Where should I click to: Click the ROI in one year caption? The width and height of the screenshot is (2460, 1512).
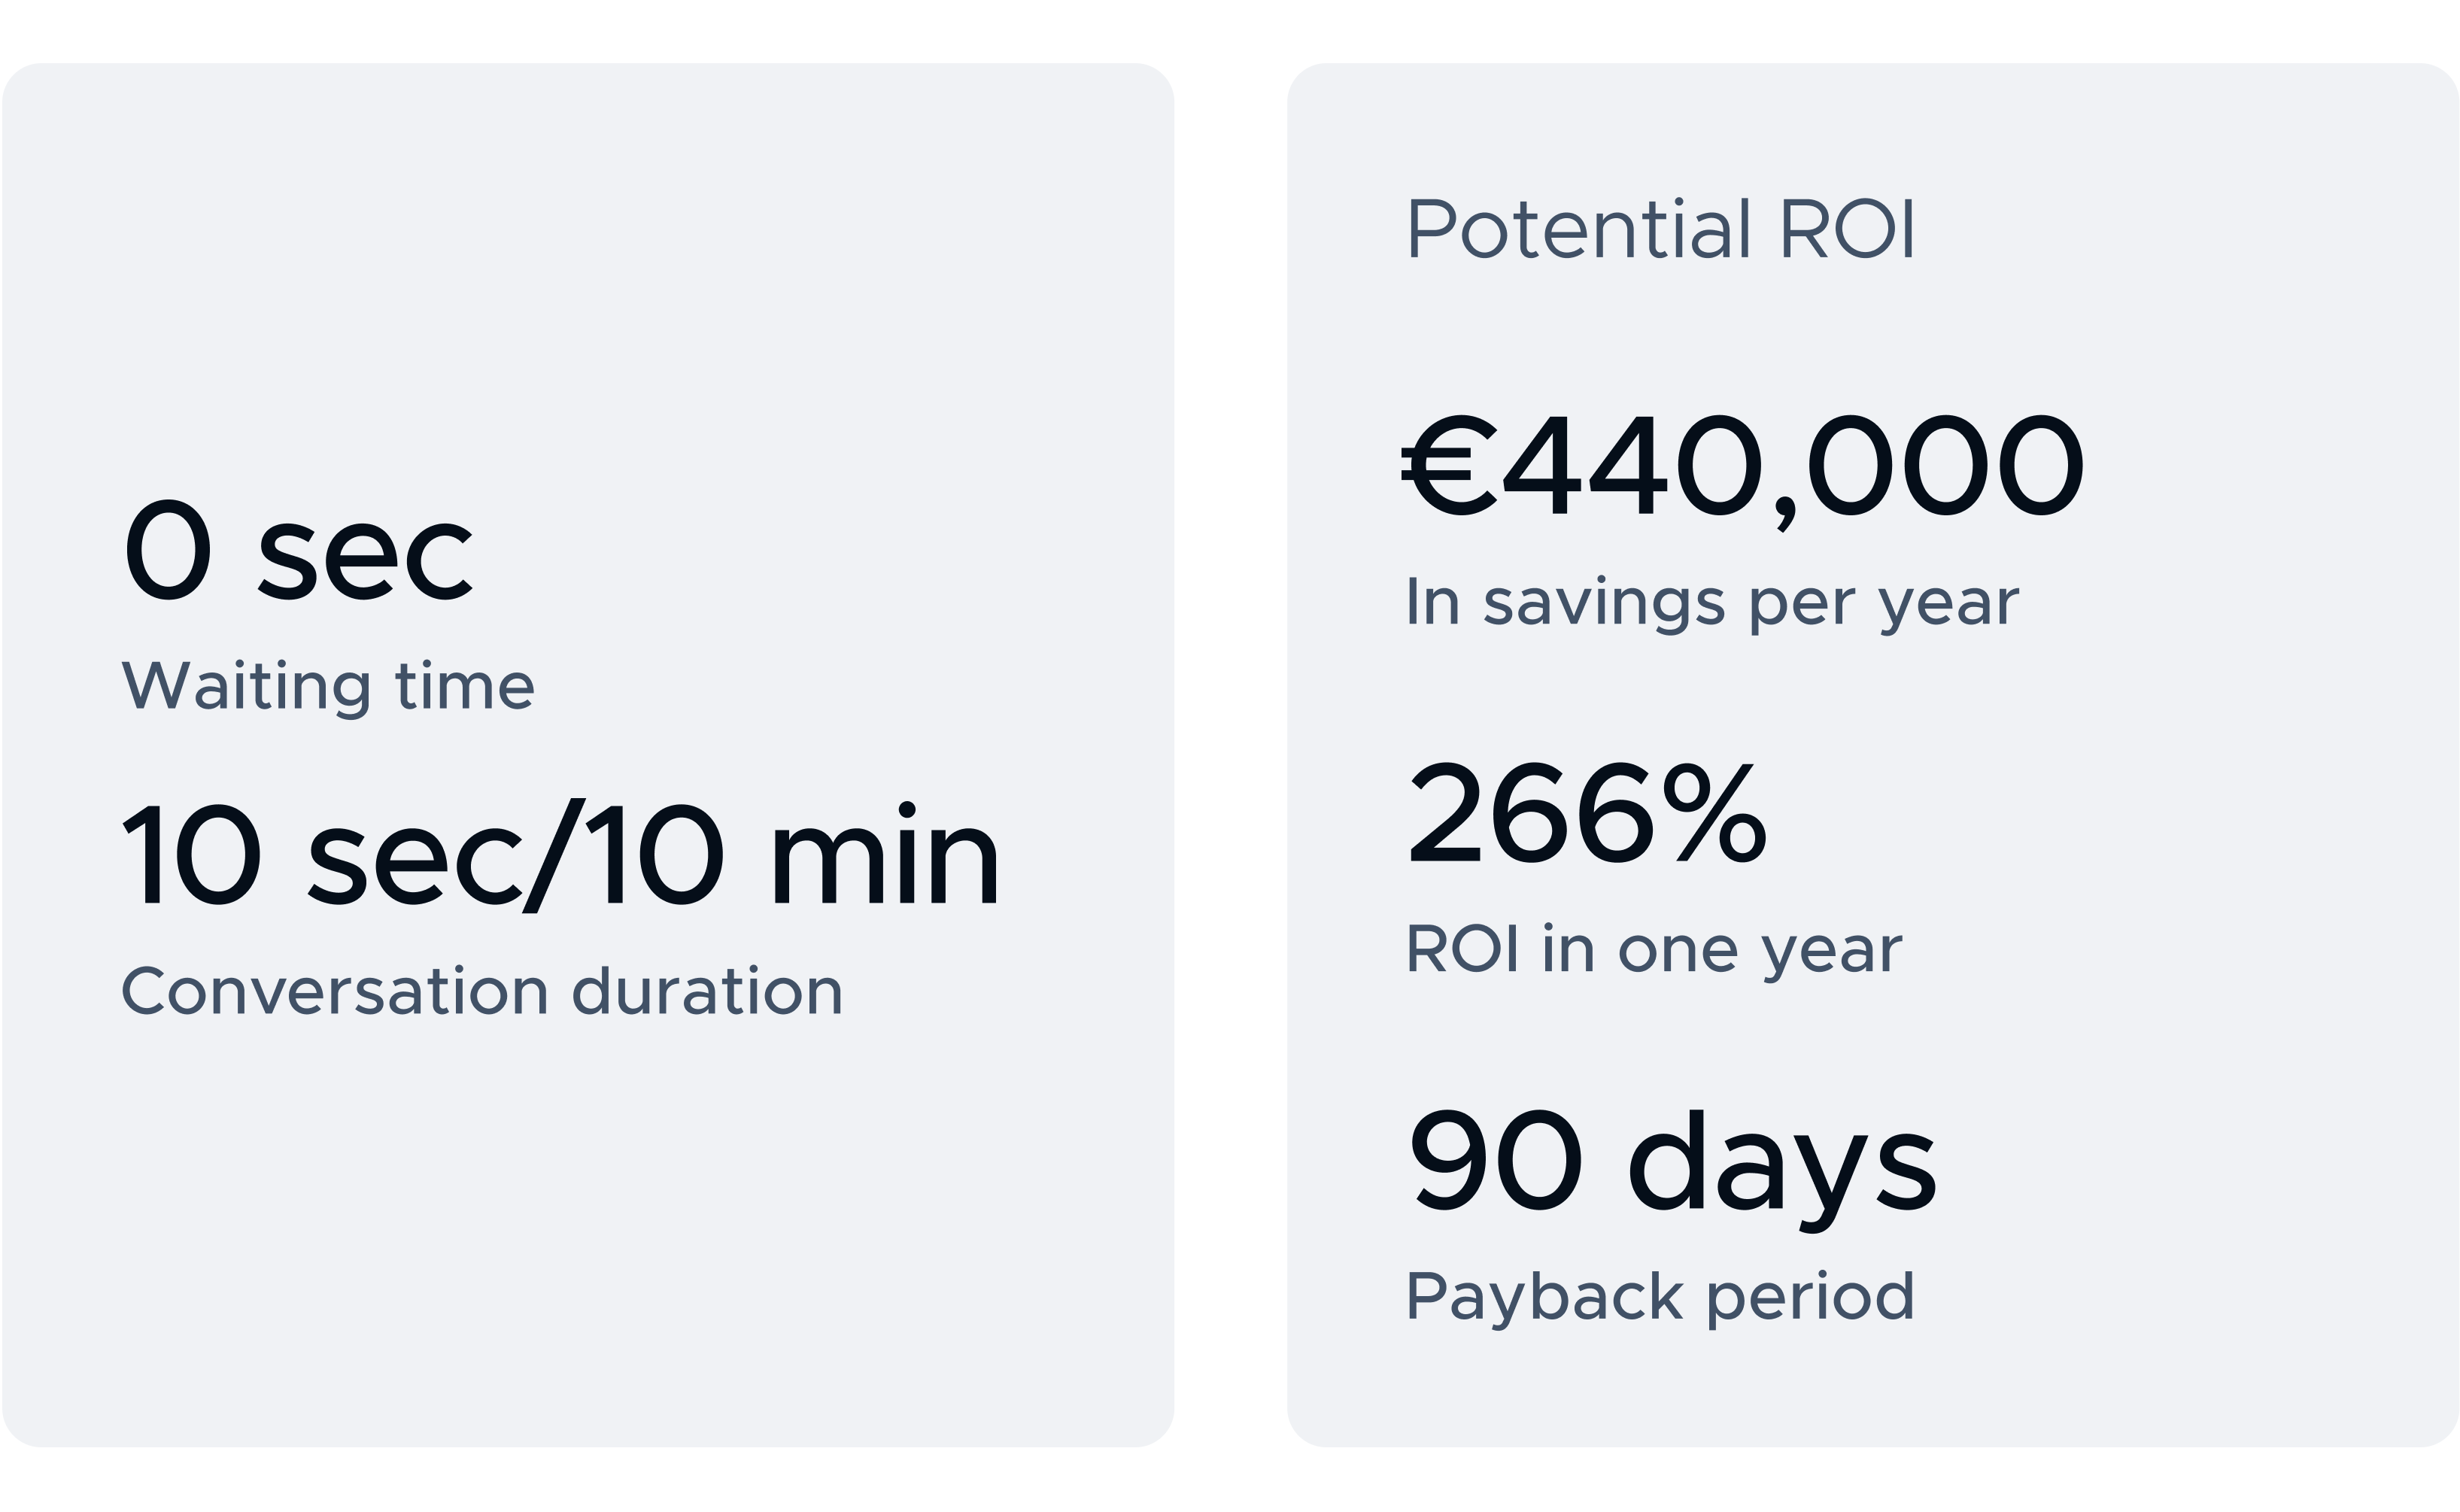(x=1654, y=950)
